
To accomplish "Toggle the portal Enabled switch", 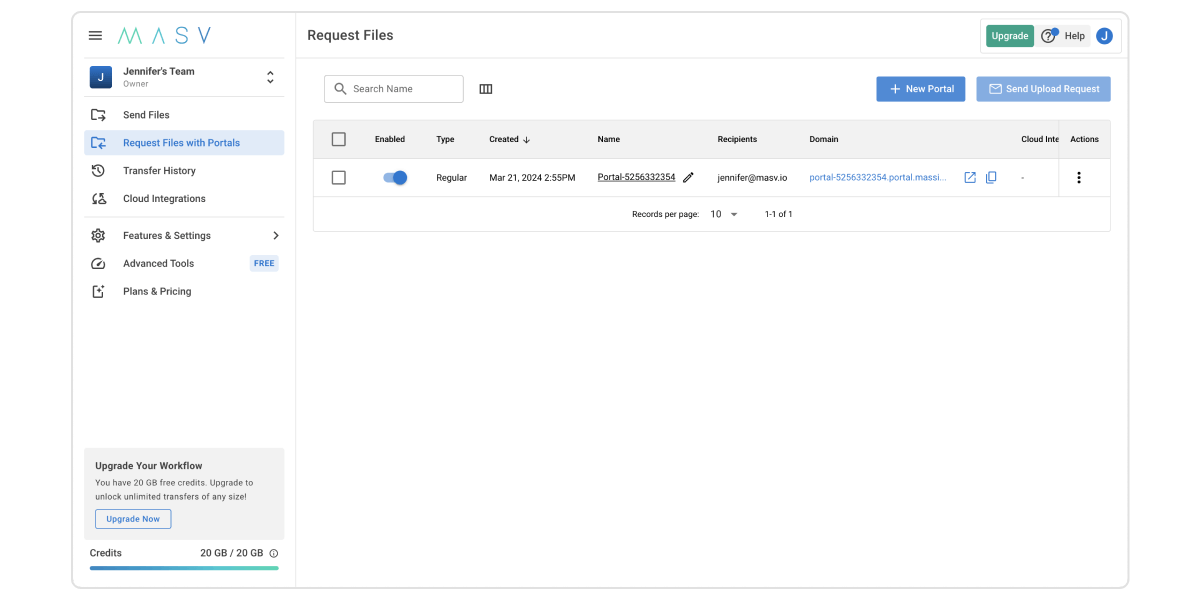I will 395,177.
